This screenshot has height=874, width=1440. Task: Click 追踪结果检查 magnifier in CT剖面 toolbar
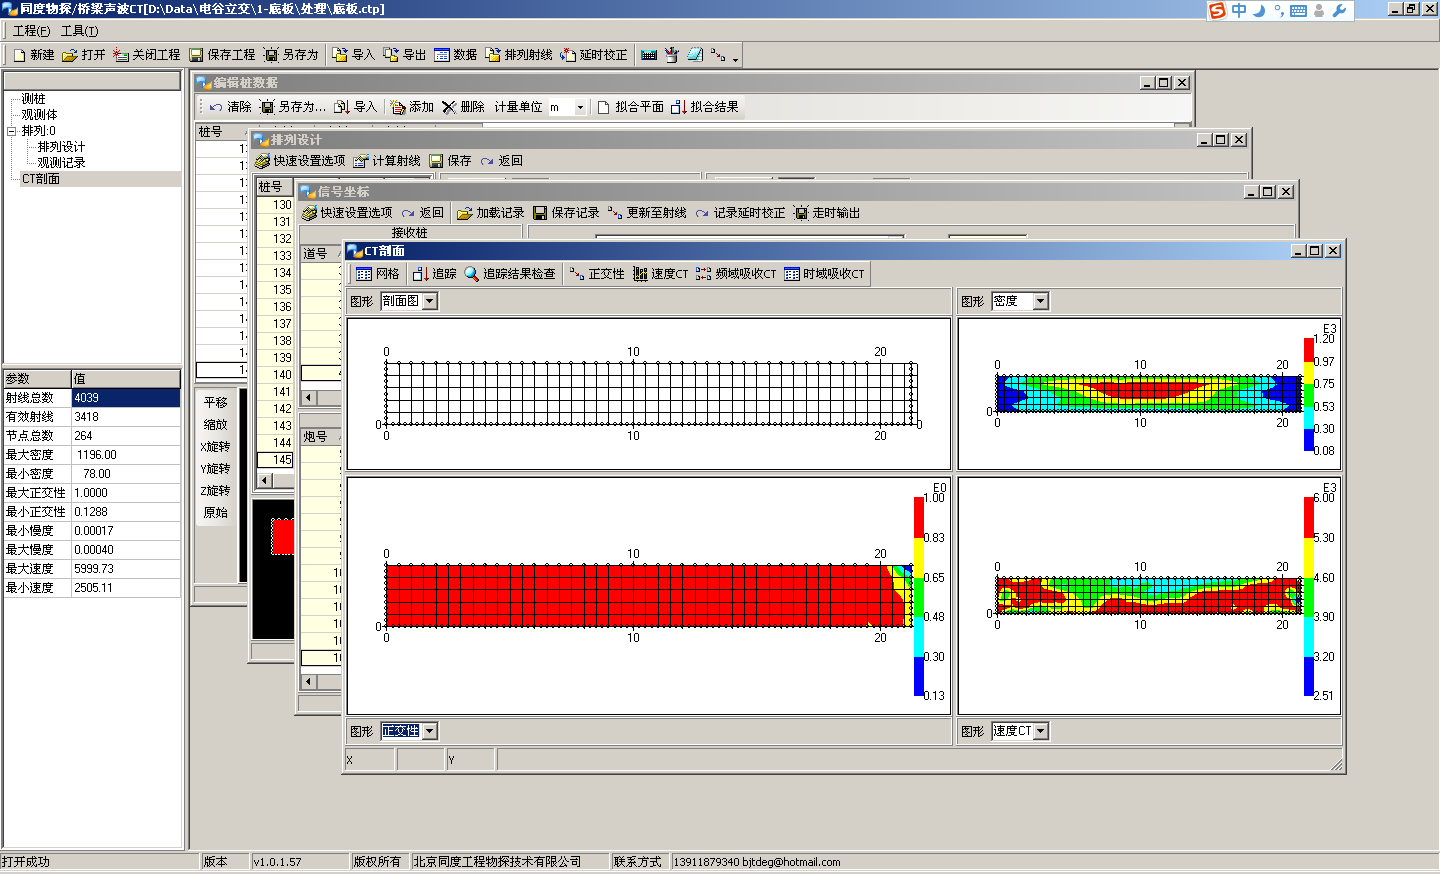coord(510,274)
